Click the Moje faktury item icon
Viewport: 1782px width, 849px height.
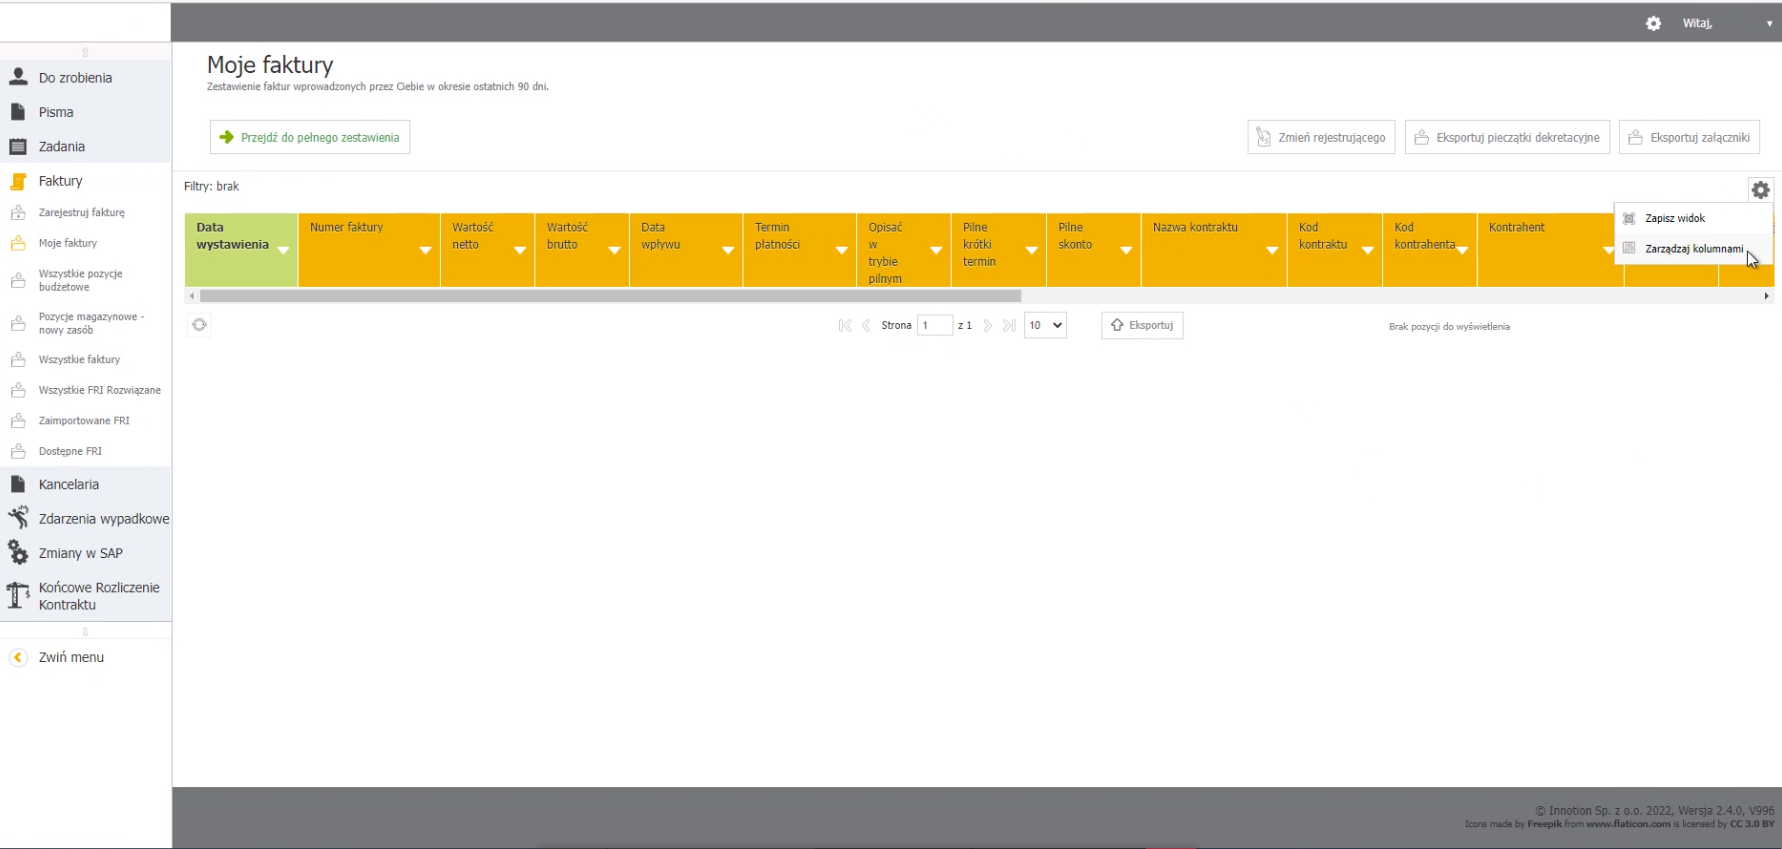pos(18,243)
